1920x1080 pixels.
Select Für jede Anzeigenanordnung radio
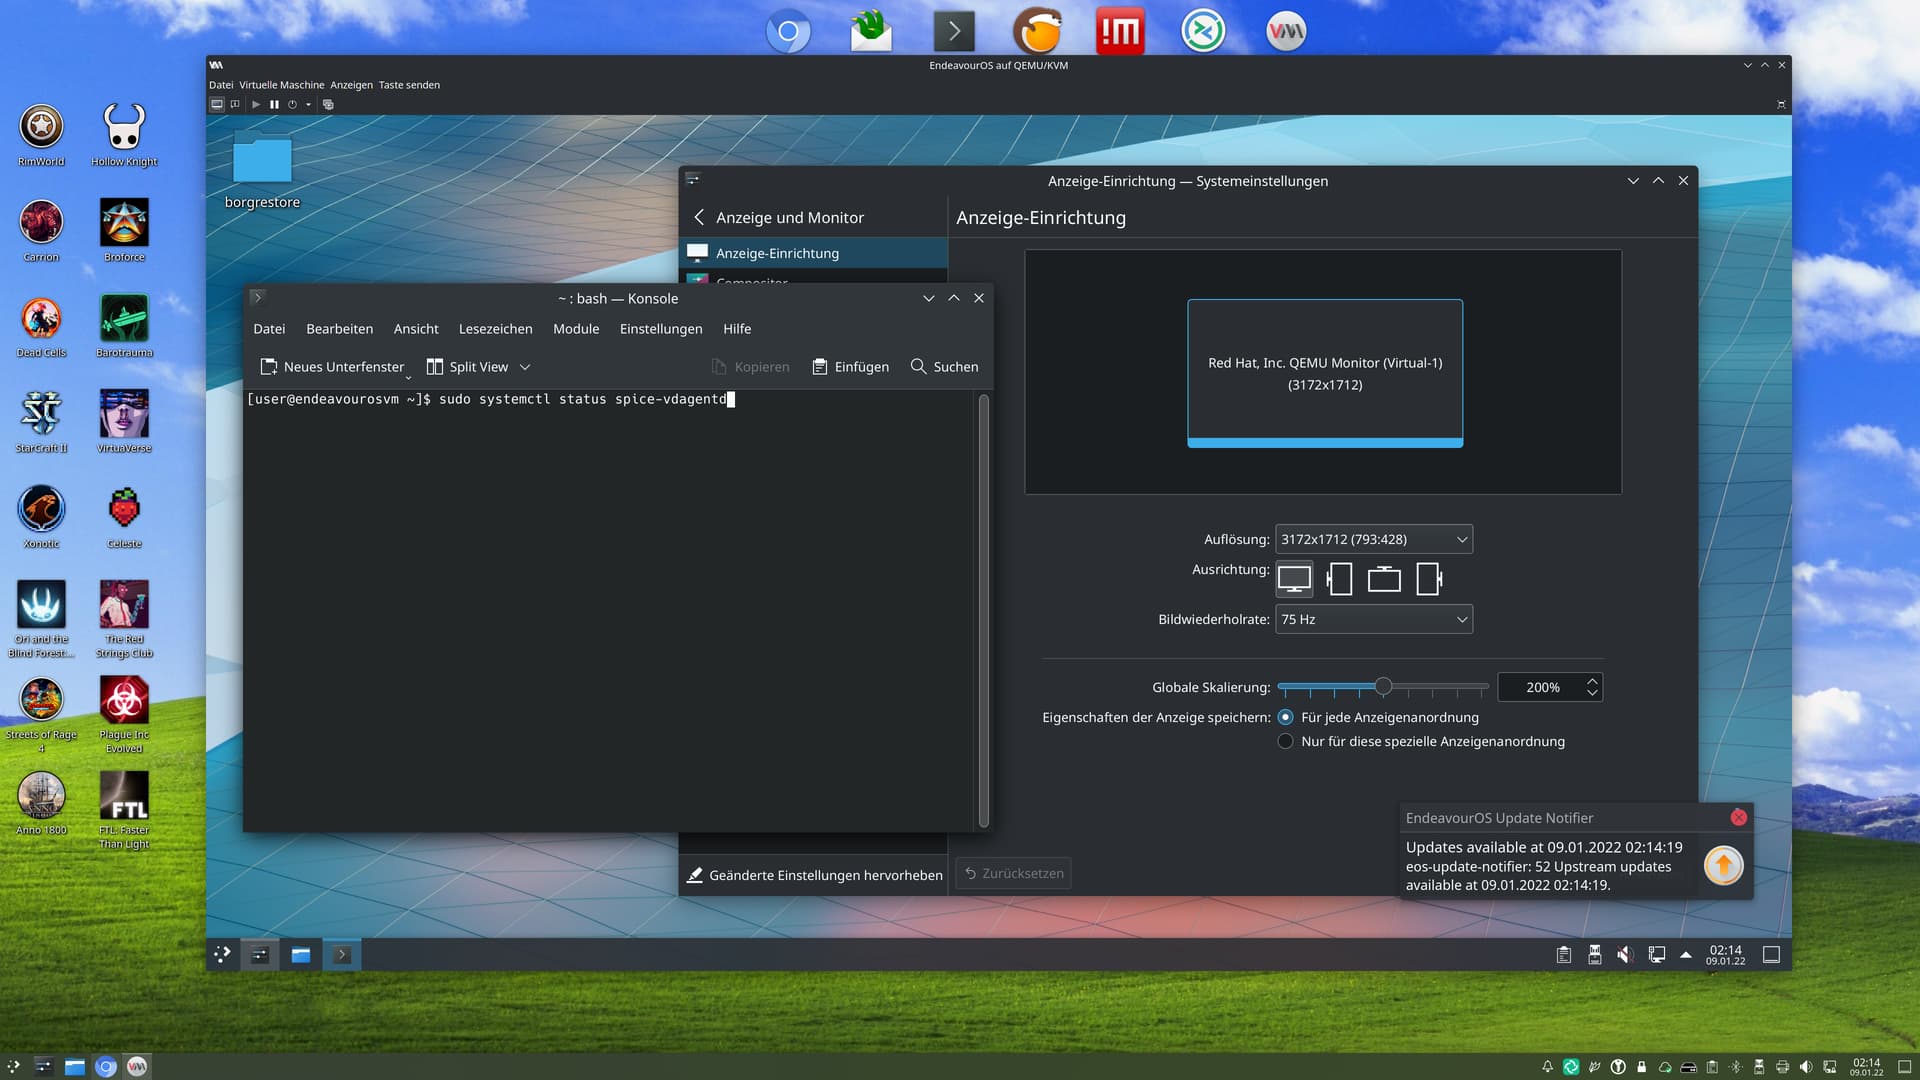1286,717
